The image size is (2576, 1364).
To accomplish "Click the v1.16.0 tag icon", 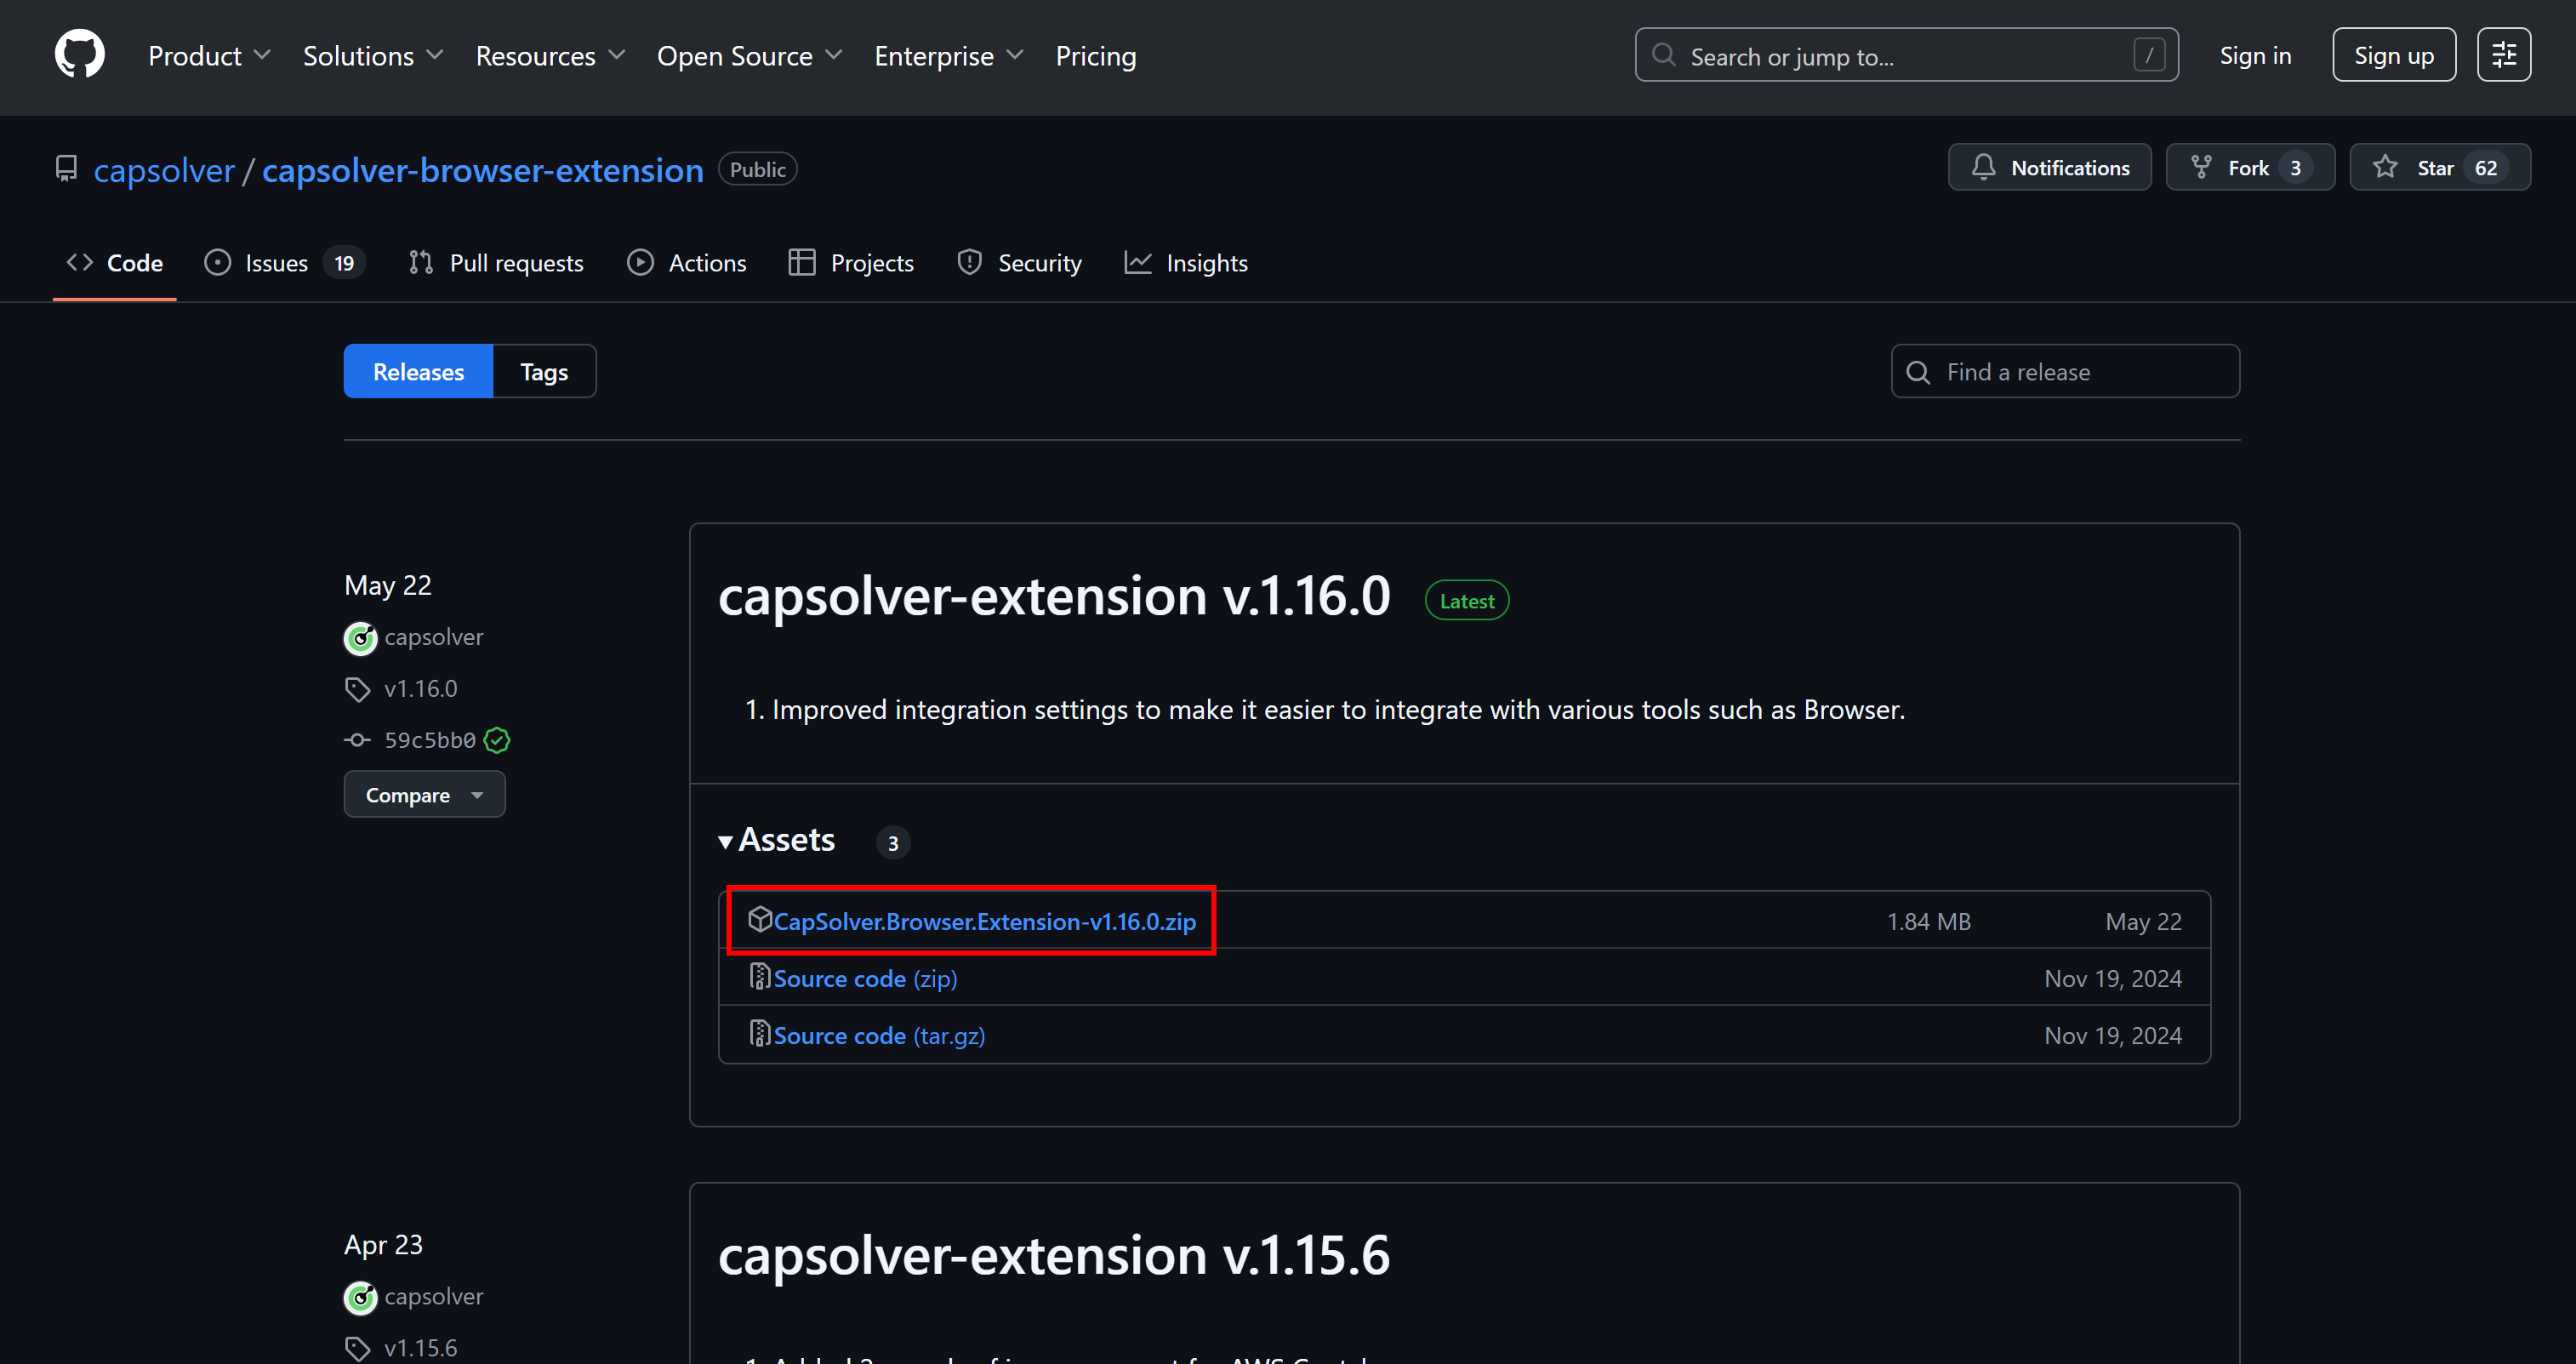I will [357, 689].
